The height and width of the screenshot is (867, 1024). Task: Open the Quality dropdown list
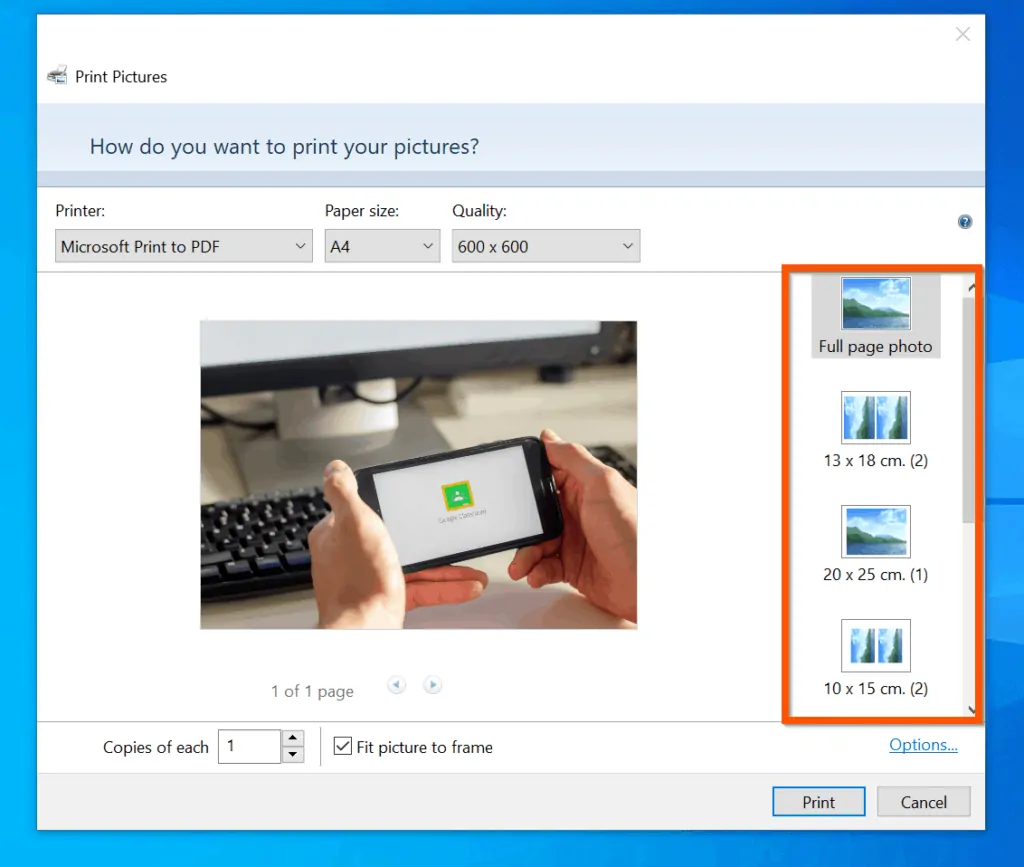pyautogui.click(x=545, y=246)
